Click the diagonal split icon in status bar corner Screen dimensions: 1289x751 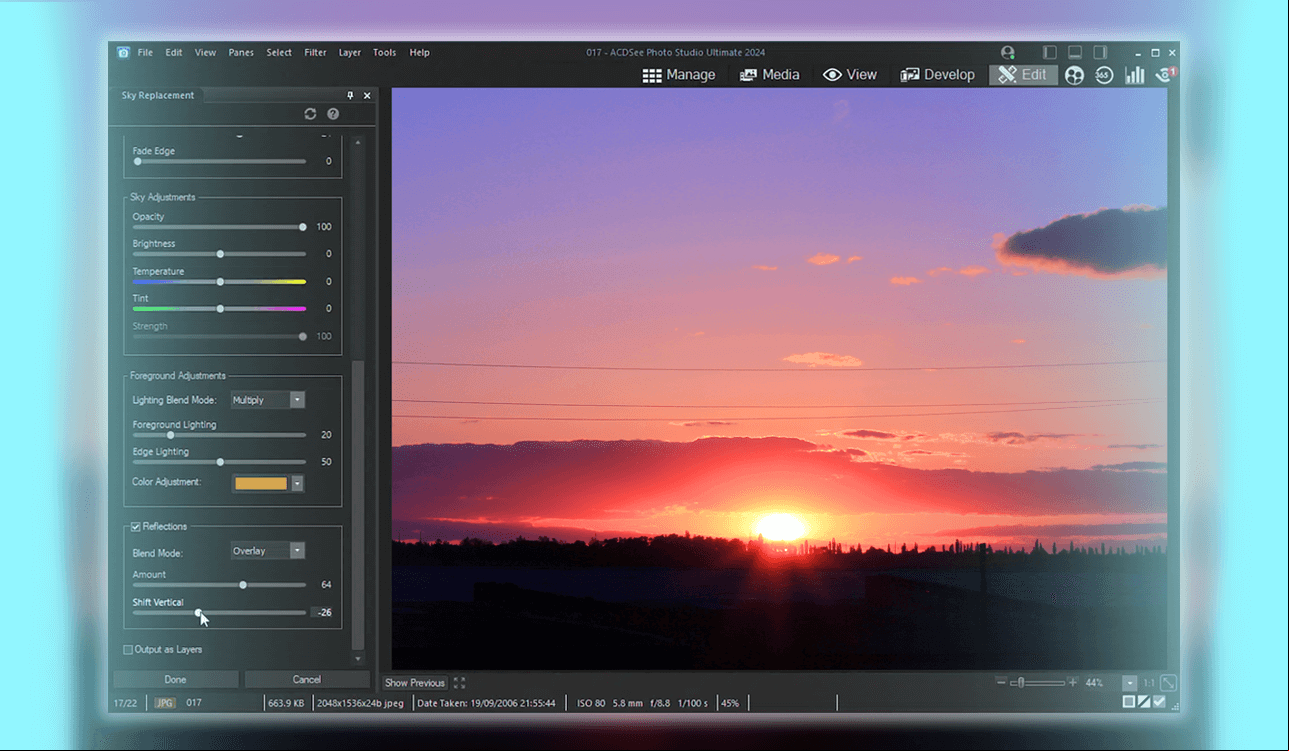pyautogui.click(x=1144, y=702)
